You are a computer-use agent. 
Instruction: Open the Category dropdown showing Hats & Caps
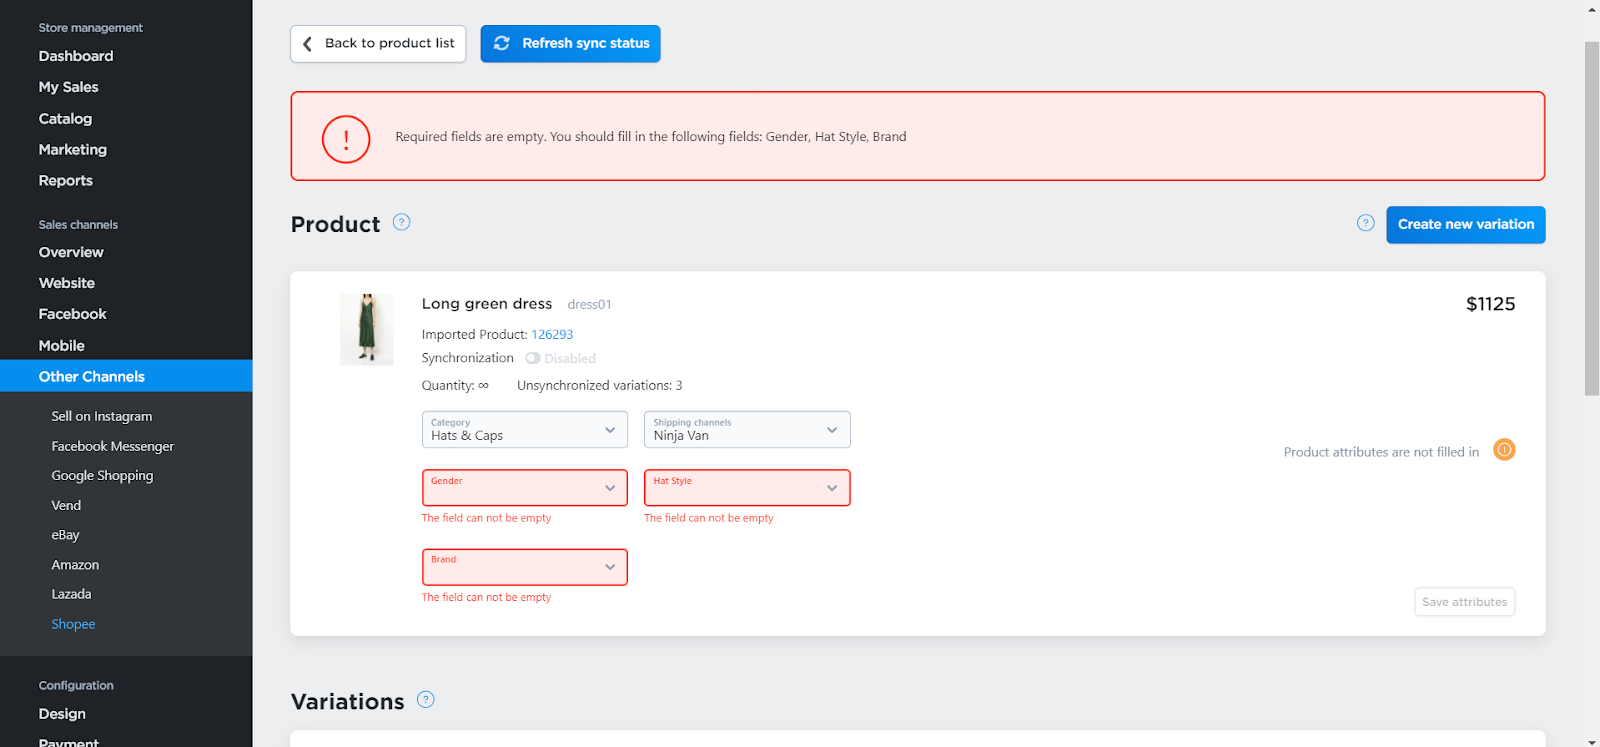click(x=525, y=430)
